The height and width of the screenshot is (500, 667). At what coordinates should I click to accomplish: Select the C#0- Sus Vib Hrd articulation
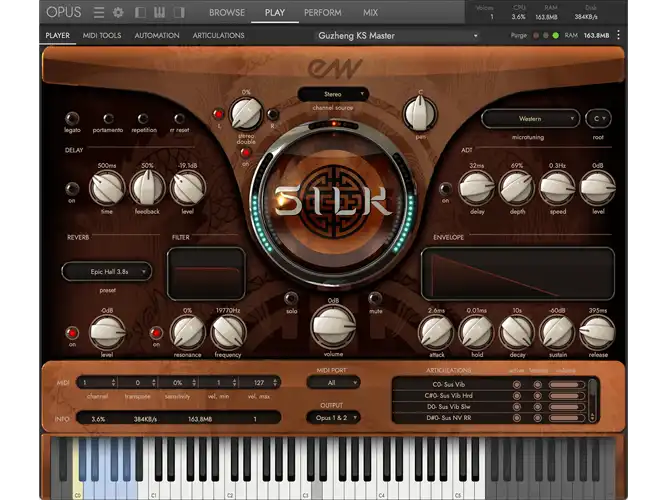(449, 395)
